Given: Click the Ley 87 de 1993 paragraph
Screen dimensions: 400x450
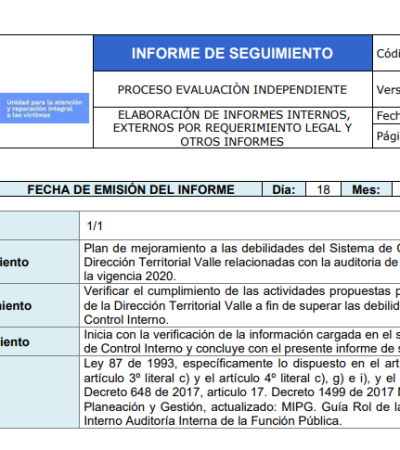Looking at the screenshot, I should pos(242,392).
